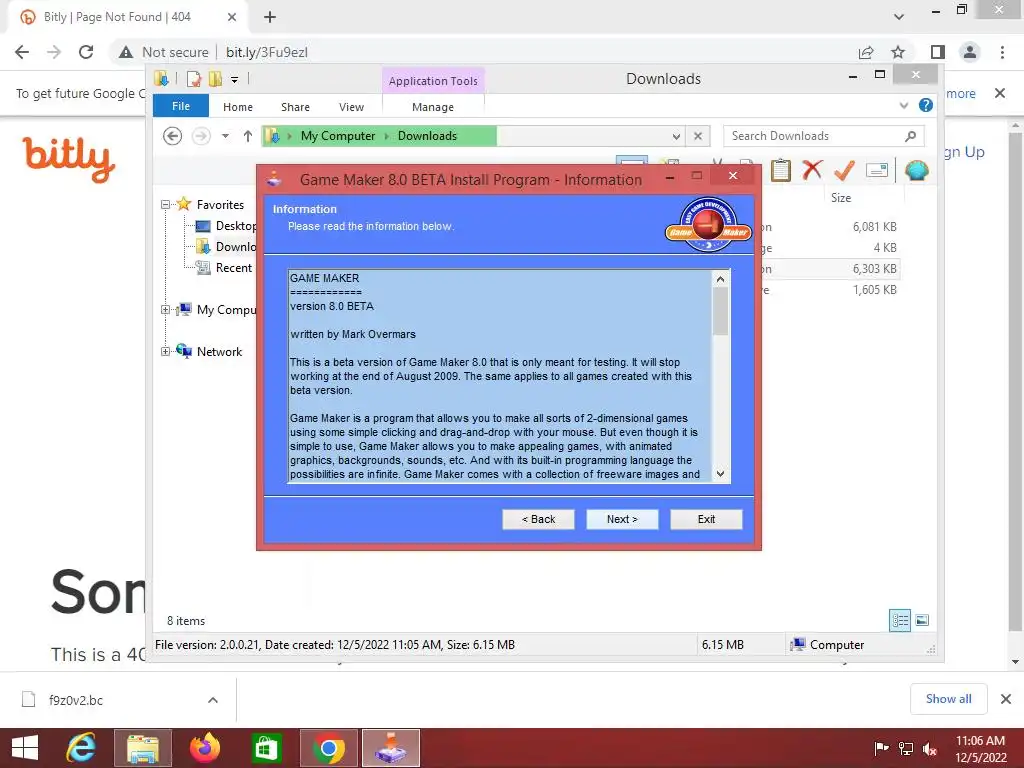The height and width of the screenshot is (768, 1024).
Task: Click Game Maker installer taskbar icon
Action: (x=391, y=748)
